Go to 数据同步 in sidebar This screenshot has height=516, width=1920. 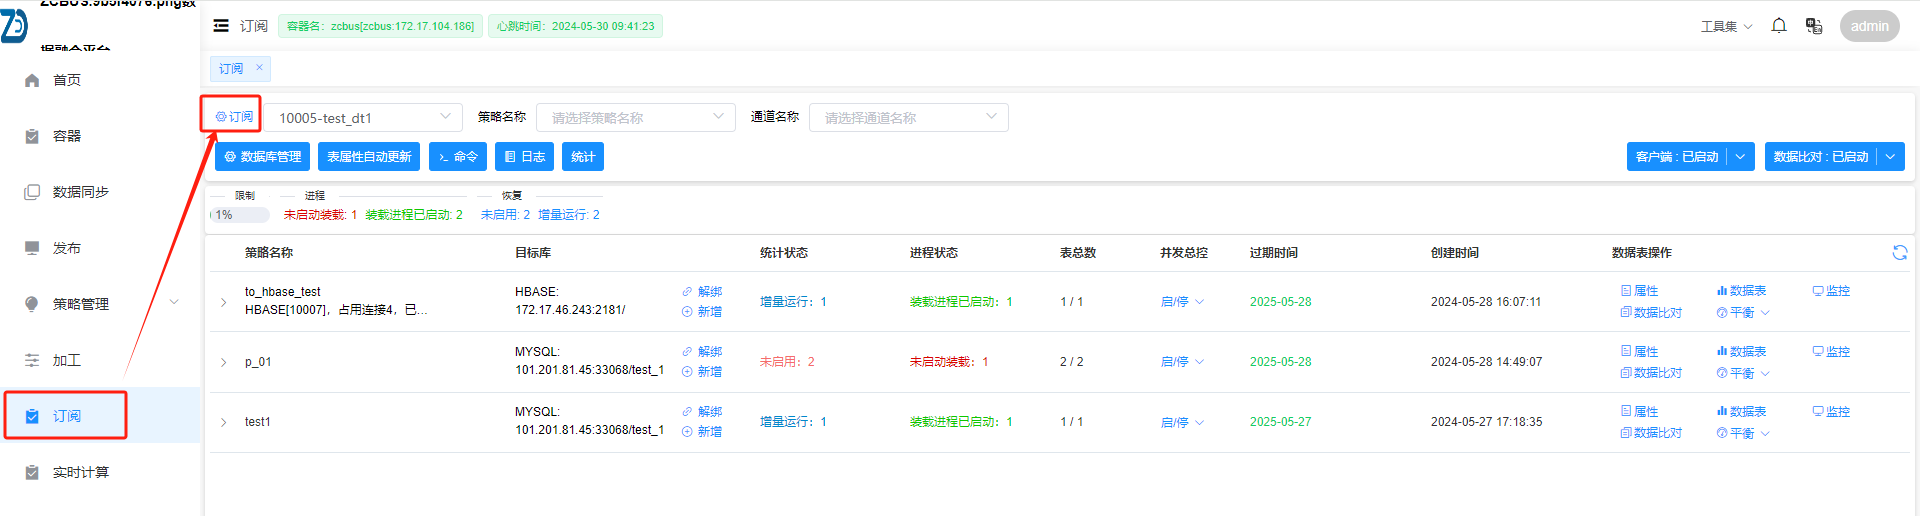[x=80, y=192]
